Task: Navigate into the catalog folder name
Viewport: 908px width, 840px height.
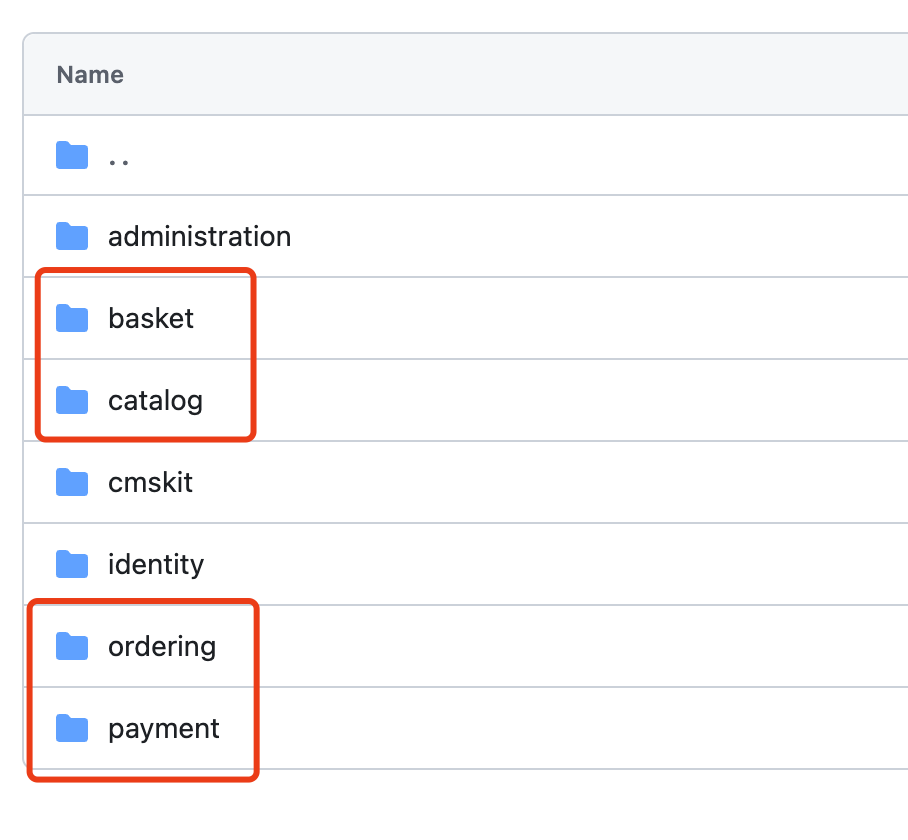Action: click(155, 401)
